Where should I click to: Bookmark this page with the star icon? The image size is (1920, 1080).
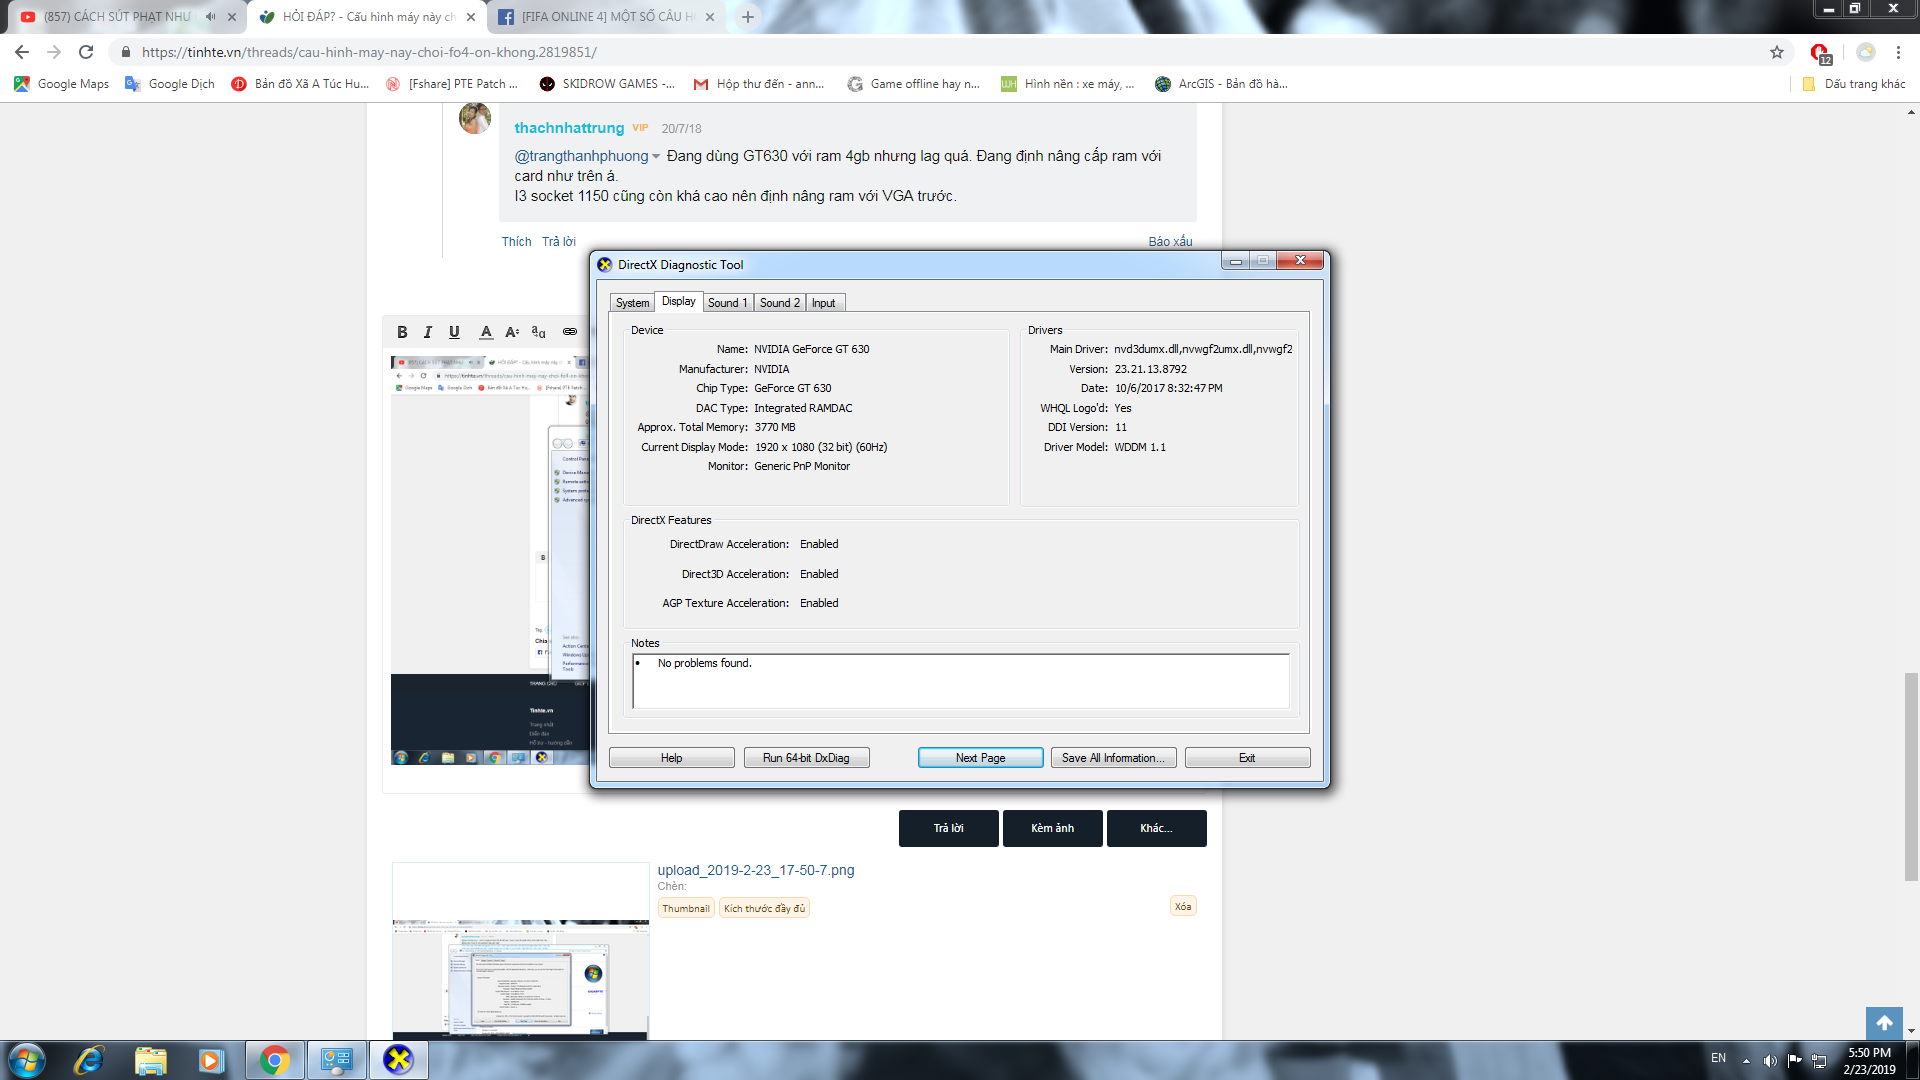[1777, 52]
